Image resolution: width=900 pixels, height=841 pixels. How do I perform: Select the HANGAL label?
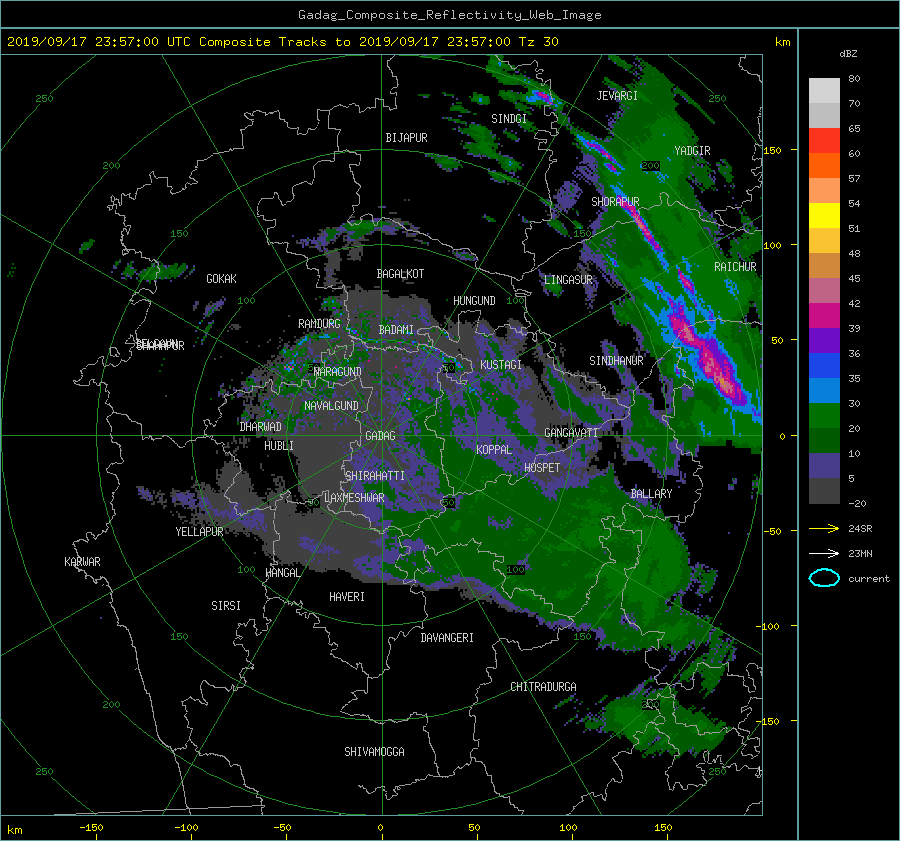click(282, 573)
